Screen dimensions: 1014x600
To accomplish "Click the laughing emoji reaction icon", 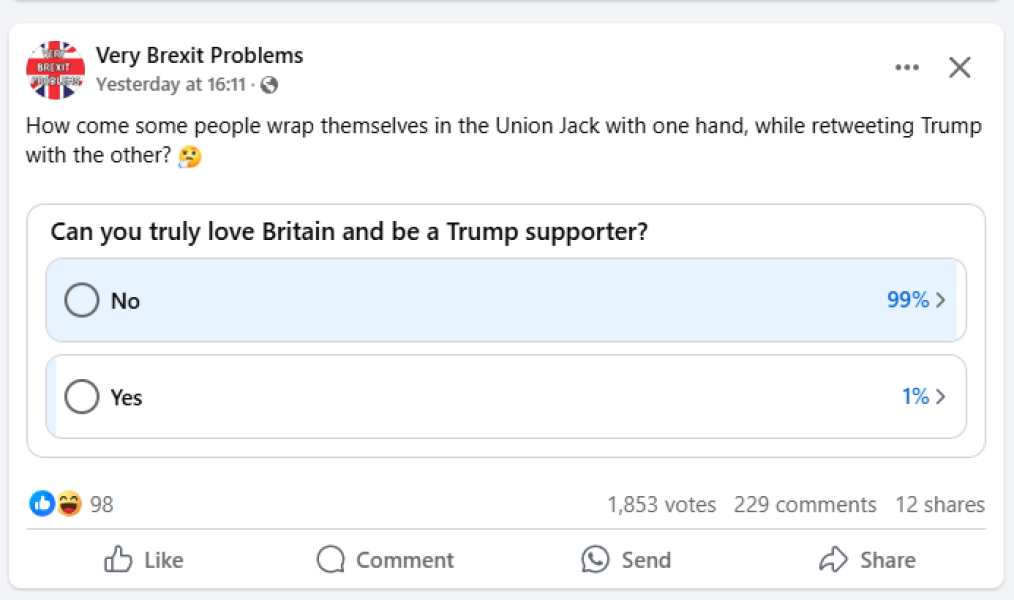I will tap(68, 504).
